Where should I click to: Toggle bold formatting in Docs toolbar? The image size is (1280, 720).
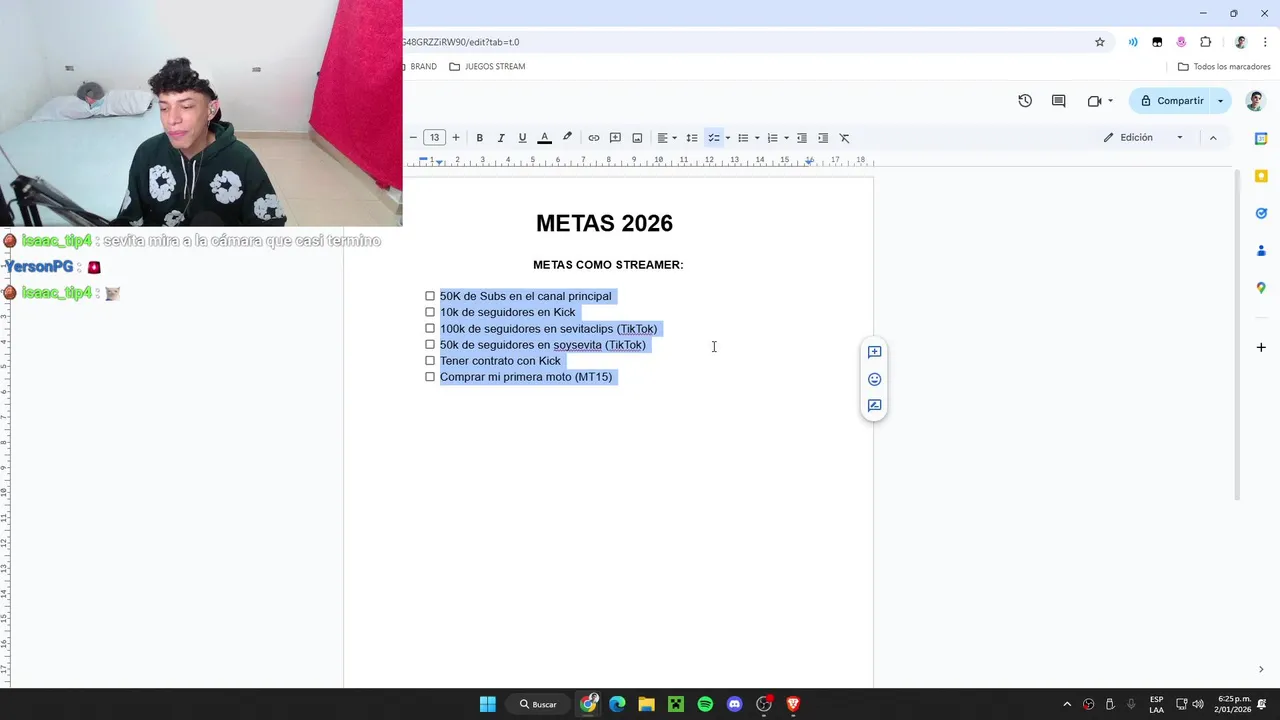[479, 138]
